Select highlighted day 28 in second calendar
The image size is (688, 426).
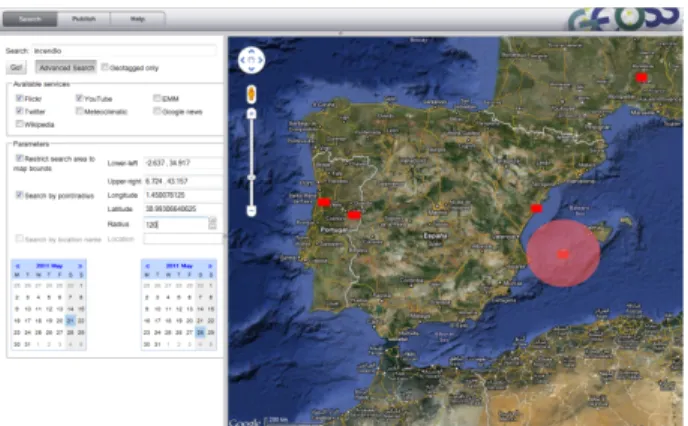click(200, 333)
